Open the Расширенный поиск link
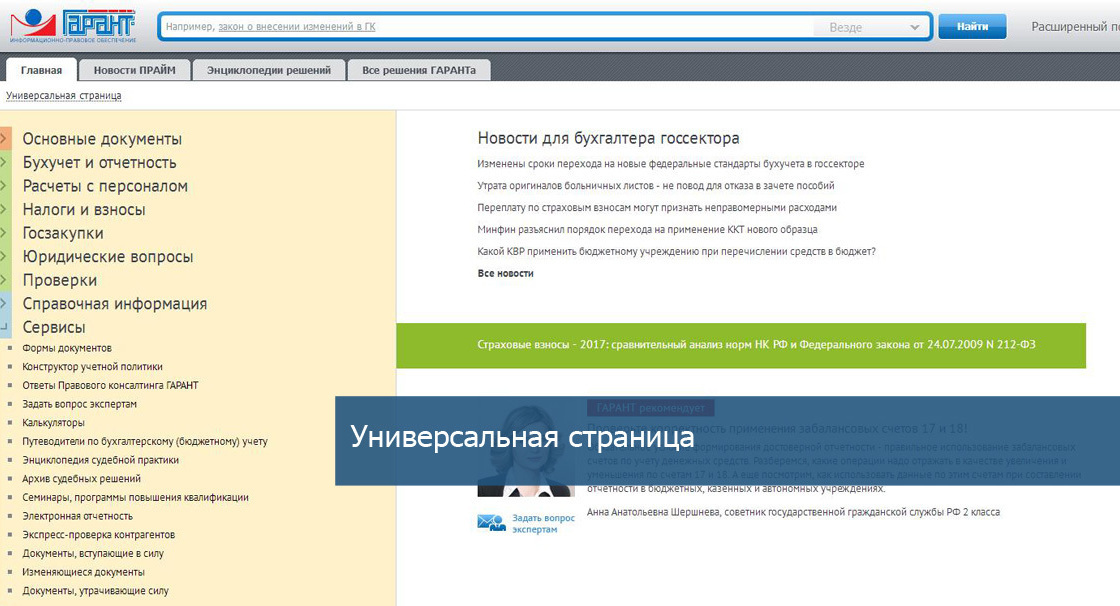1120x606 pixels. tap(1075, 26)
